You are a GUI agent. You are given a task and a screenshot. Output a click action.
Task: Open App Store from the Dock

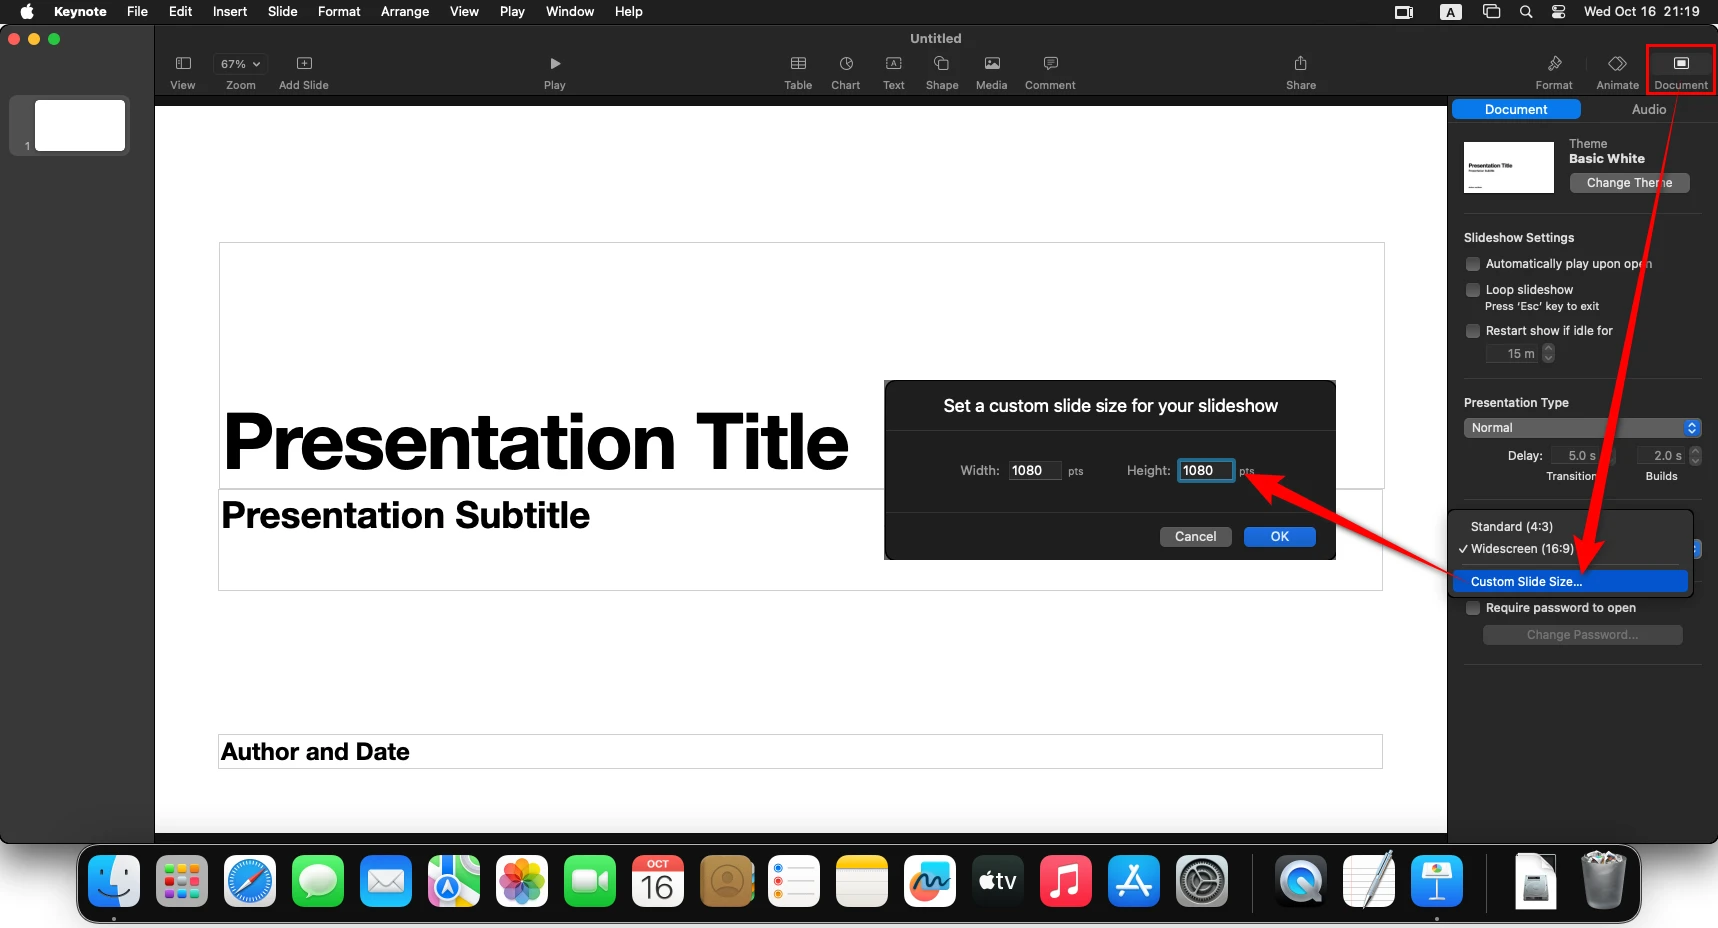tap(1134, 881)
